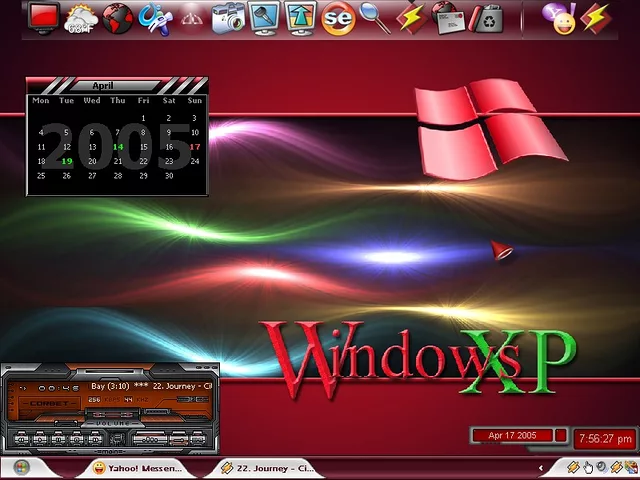Open the camera icon in the dock

click(229, 17)
